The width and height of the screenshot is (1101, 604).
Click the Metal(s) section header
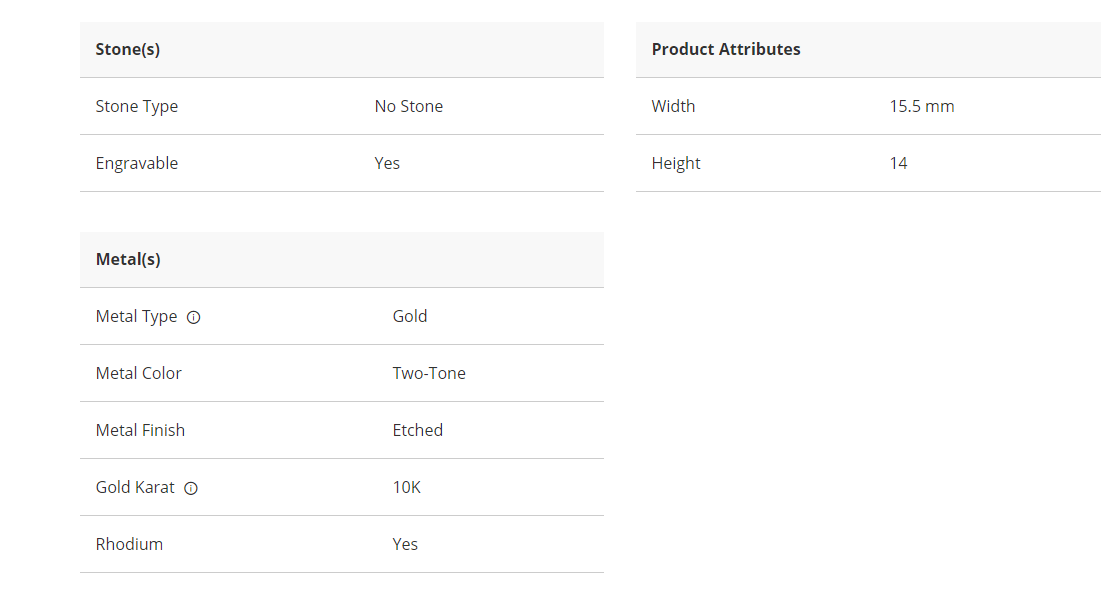coord(128,259)
